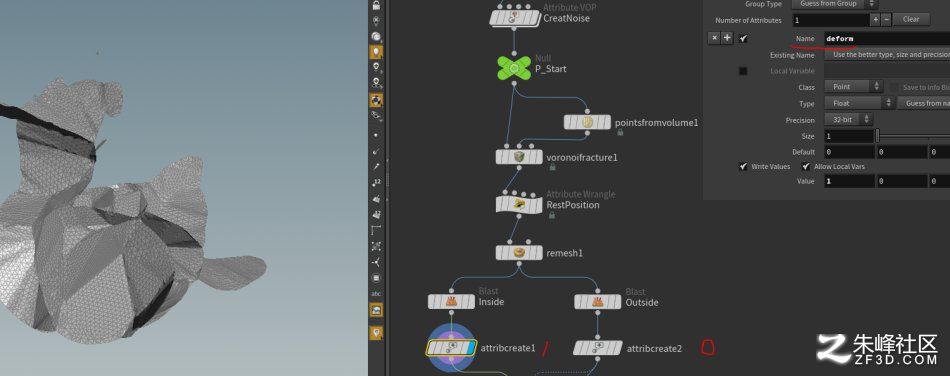Open the Precision 32-bit dropdown
The height and width of the screenshot is (376, 950).
[849, 120]
